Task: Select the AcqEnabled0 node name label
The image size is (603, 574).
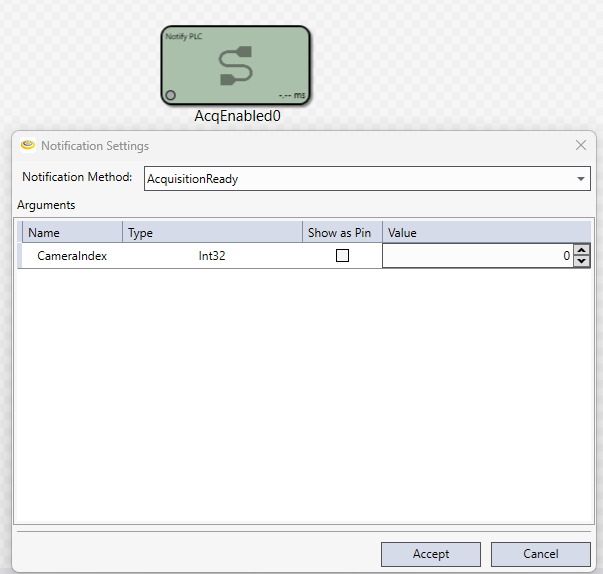Action: pos(237,116)
